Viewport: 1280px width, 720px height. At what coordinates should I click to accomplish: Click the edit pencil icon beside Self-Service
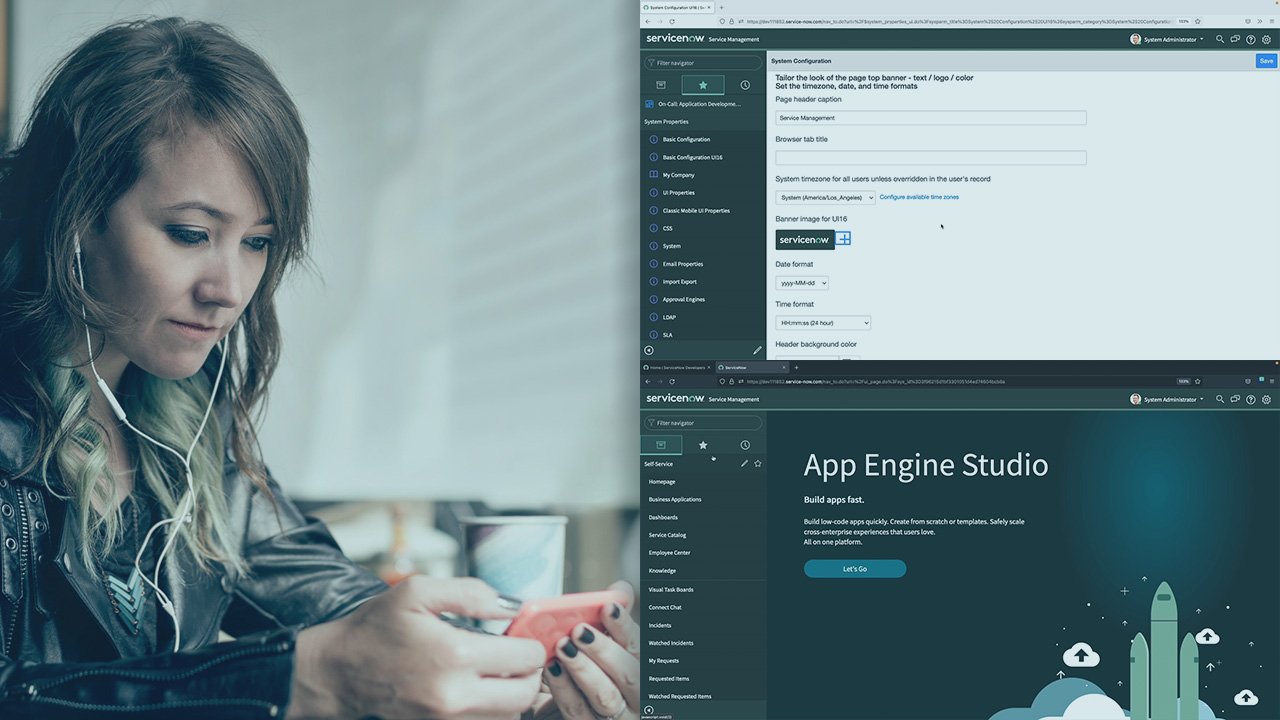[744, 463]
